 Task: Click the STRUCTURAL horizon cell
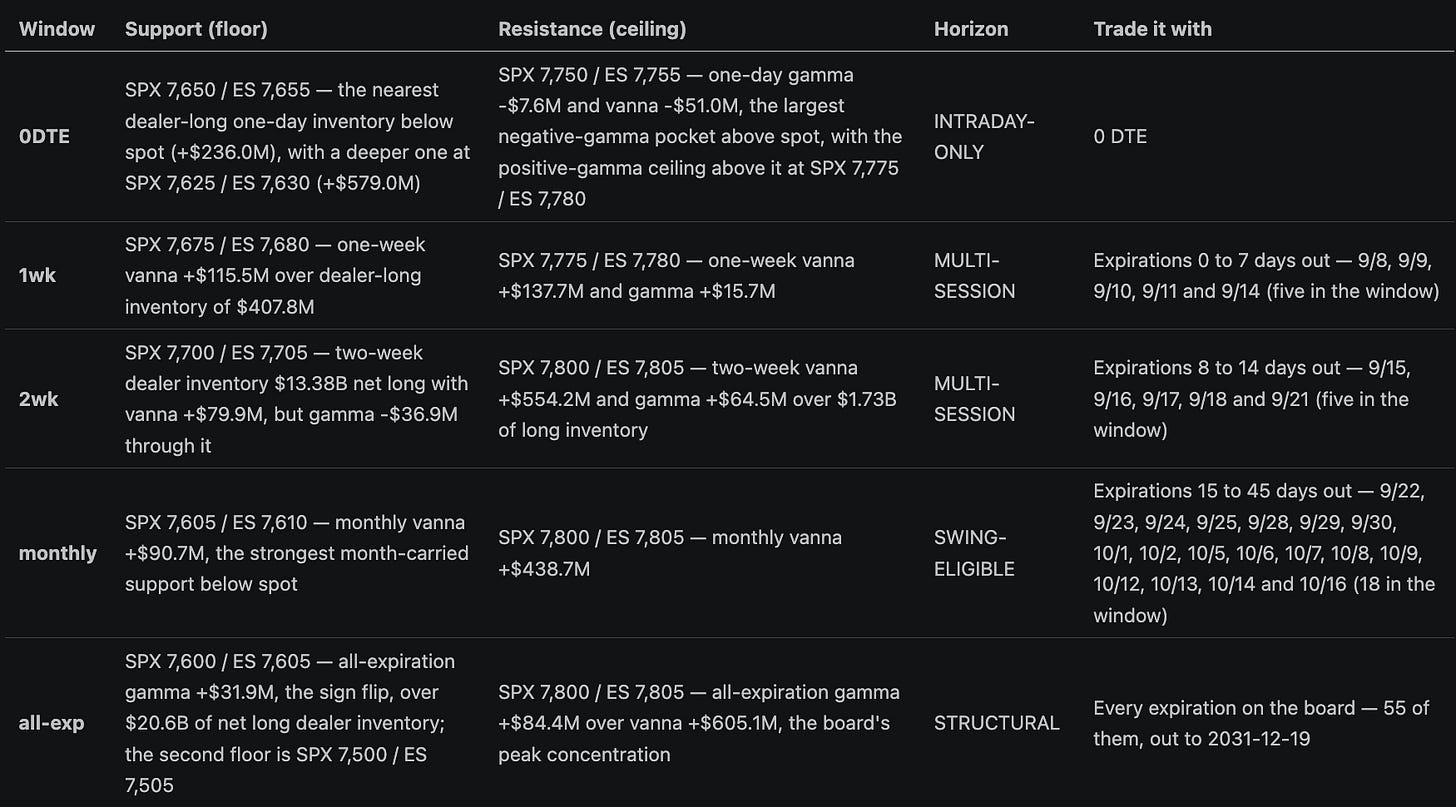click(x=997, y=723)
